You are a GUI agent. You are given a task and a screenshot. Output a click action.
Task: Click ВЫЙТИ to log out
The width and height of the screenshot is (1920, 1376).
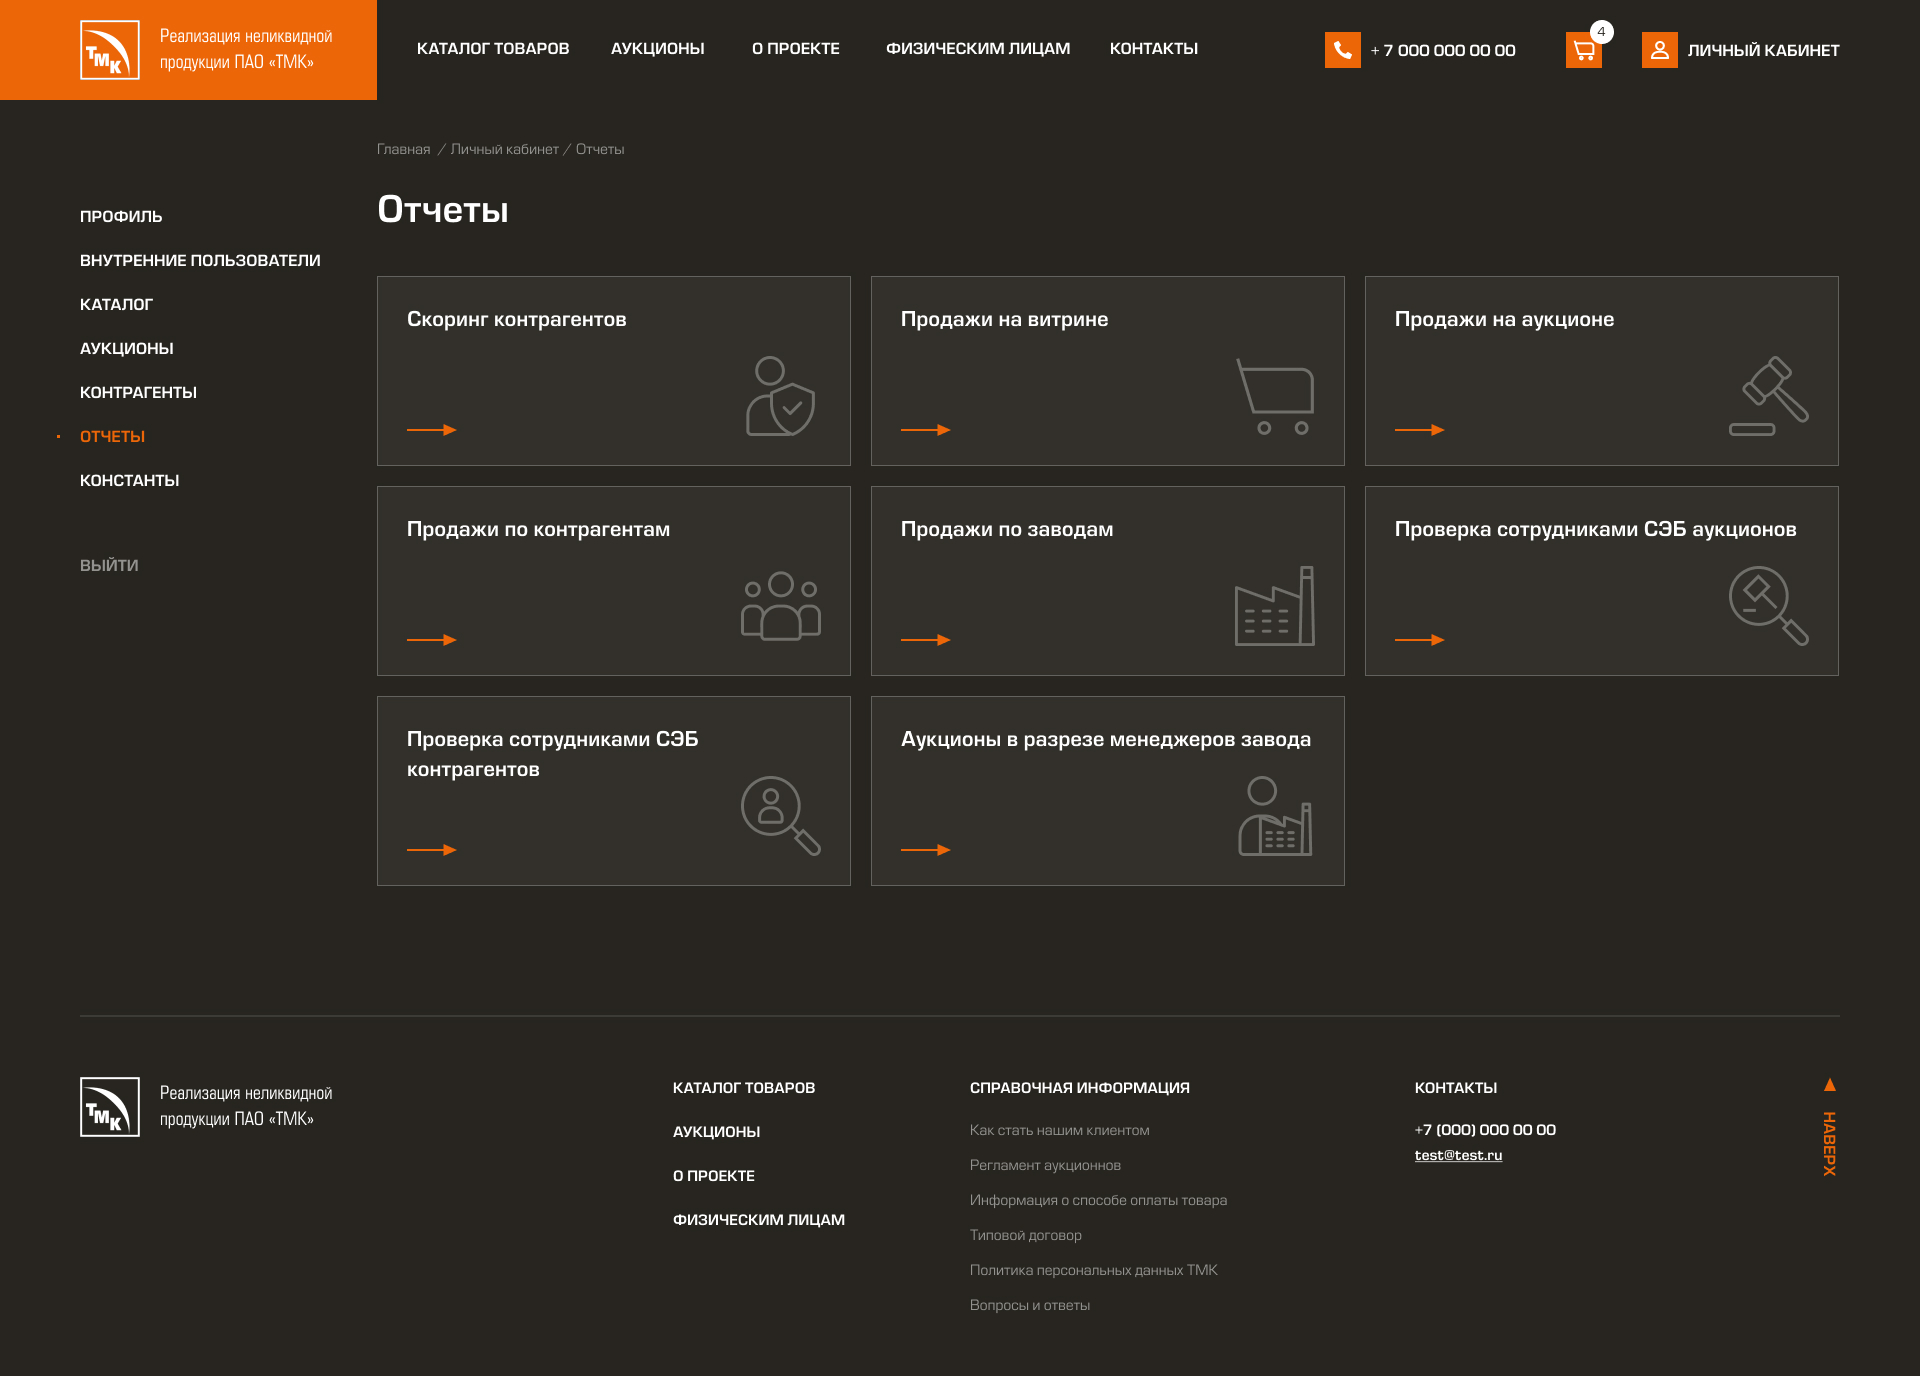pos(109,565)
